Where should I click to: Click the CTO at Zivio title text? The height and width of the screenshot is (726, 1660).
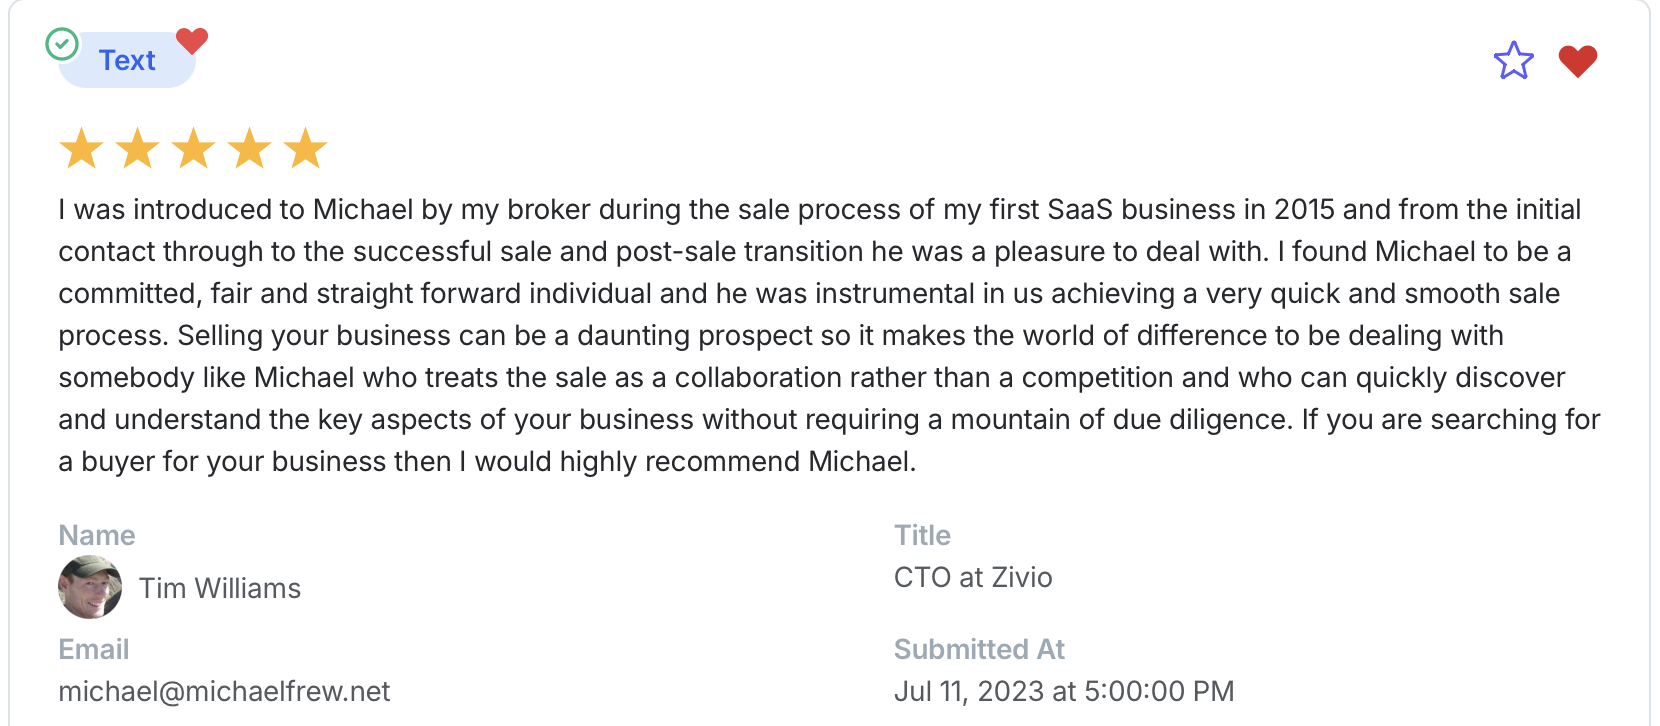tap(973, 577)
